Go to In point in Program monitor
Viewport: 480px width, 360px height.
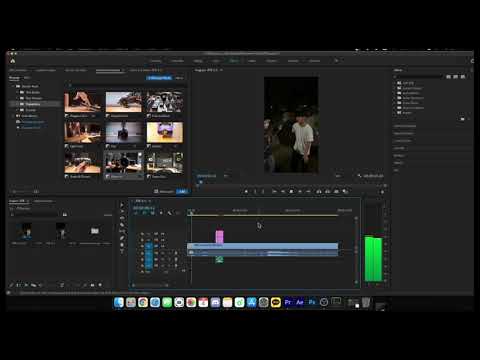pyautogui.click(x=274, y=192)
